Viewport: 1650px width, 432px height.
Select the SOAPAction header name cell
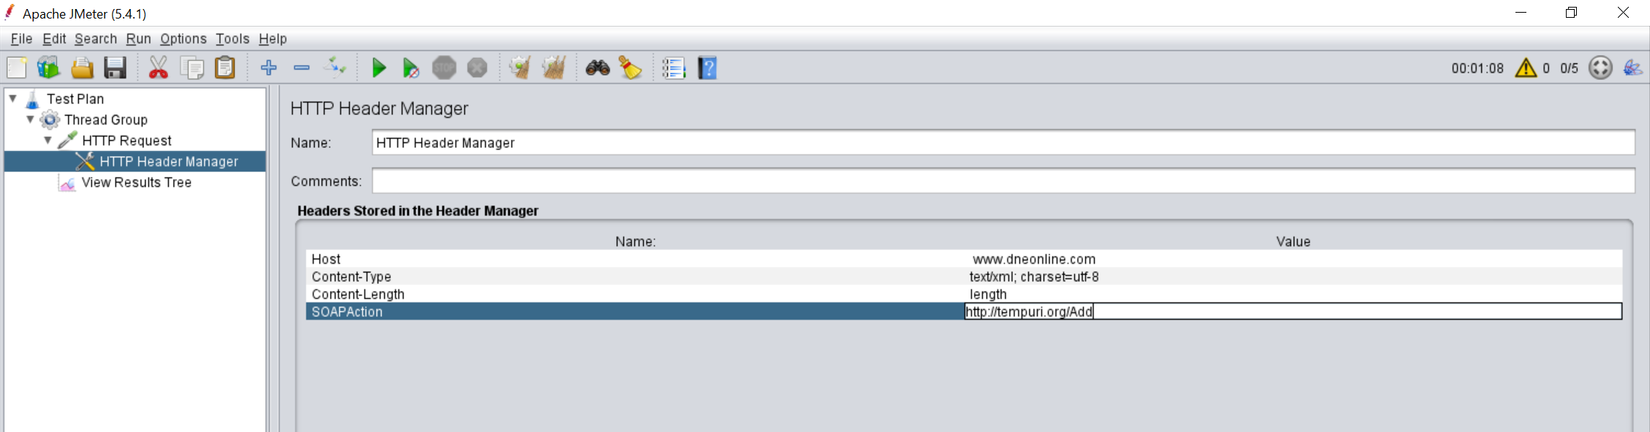point(635,312)
